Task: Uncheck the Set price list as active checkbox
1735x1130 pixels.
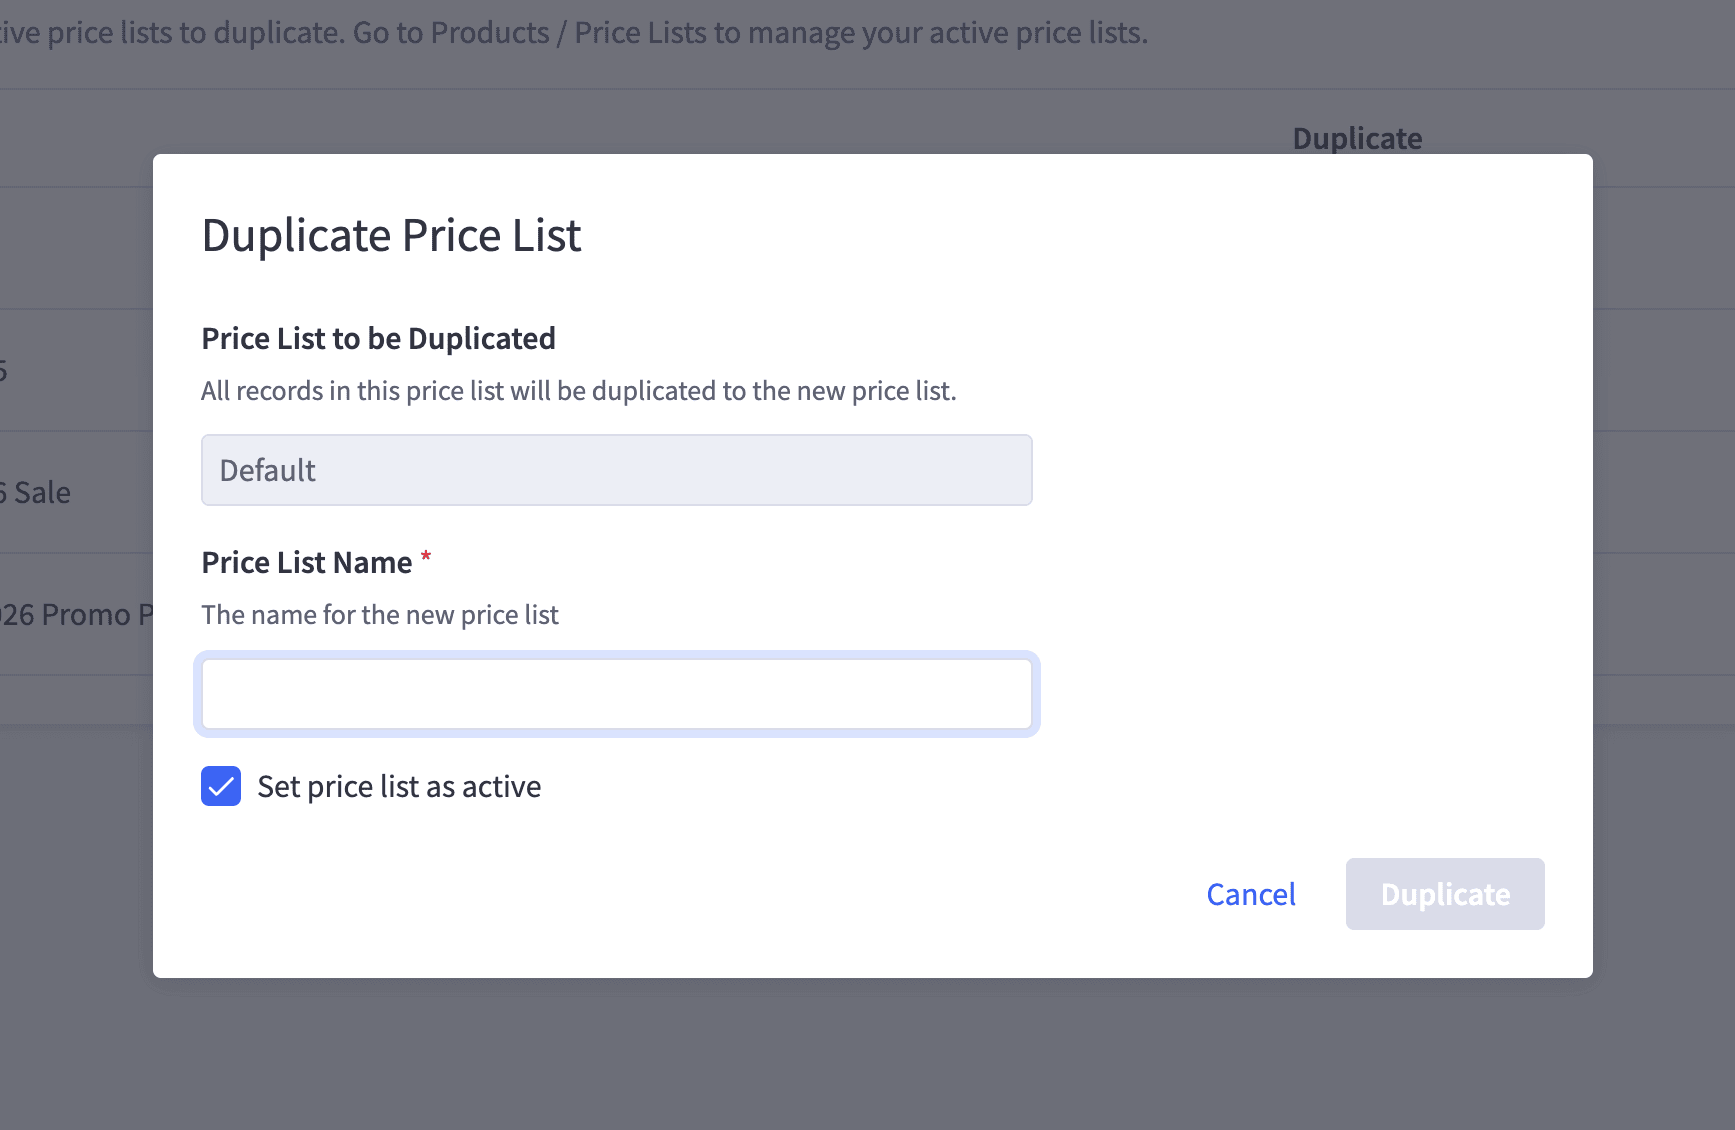Action: (221, 786)
